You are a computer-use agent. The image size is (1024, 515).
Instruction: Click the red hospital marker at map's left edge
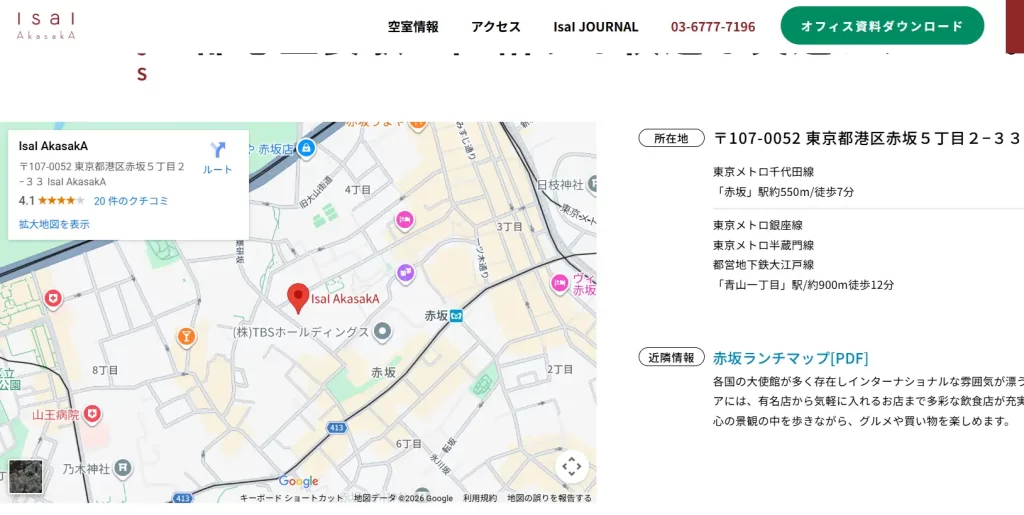click(53, 299)
